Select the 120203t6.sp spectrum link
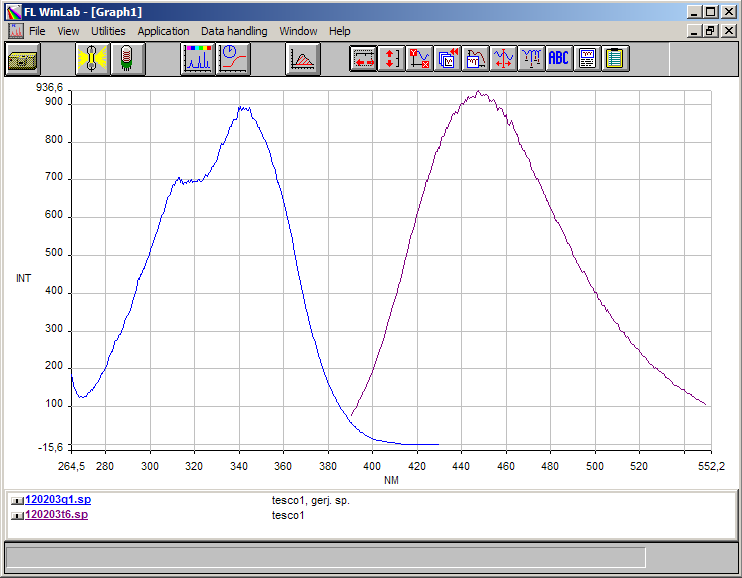742x578 pixels. coord(56,515)
